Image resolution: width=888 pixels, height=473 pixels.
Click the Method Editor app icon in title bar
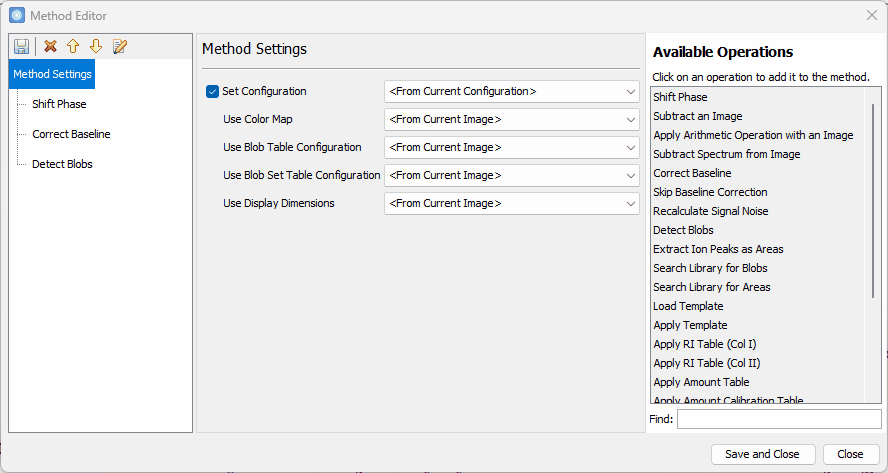tap(17, 16)
